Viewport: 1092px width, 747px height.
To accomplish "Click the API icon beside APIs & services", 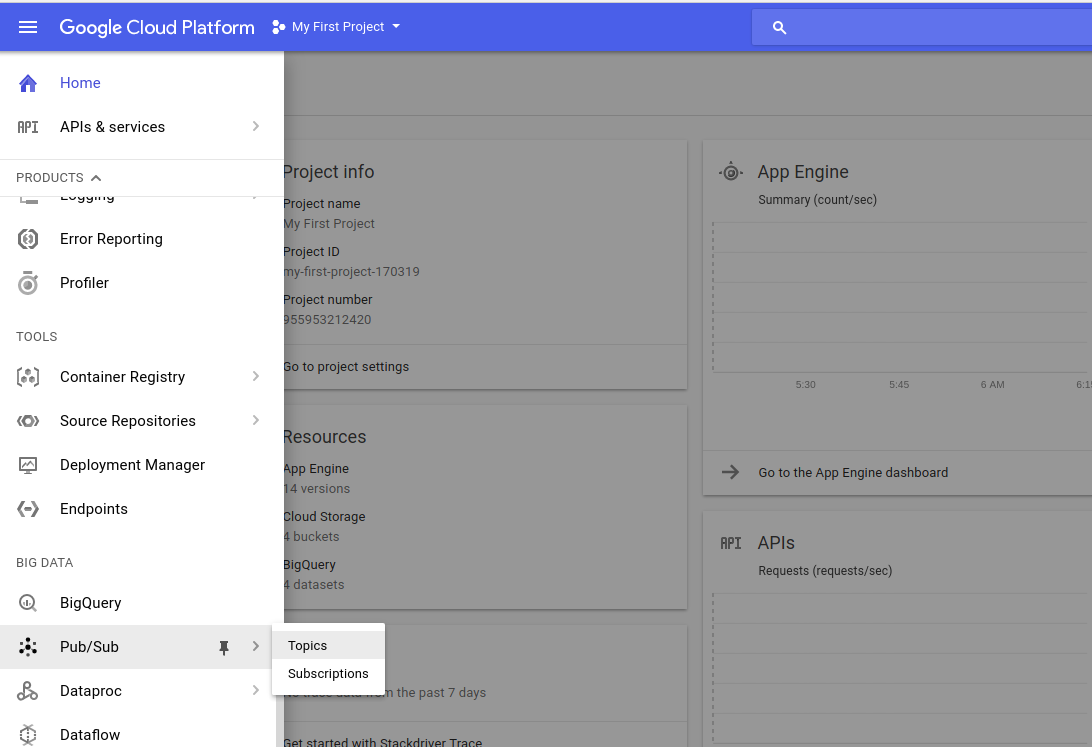I will 28,127.
